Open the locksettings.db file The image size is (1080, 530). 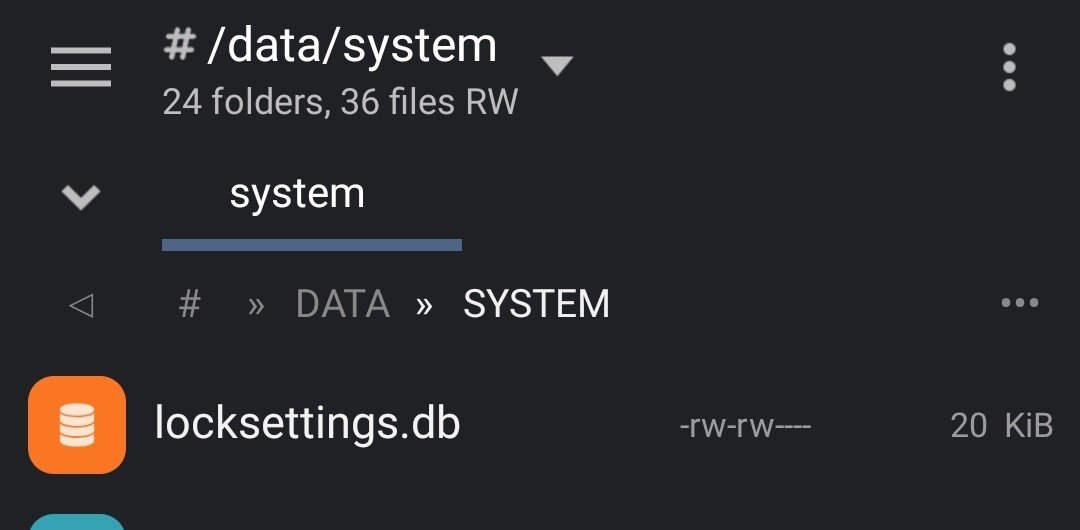540,425
